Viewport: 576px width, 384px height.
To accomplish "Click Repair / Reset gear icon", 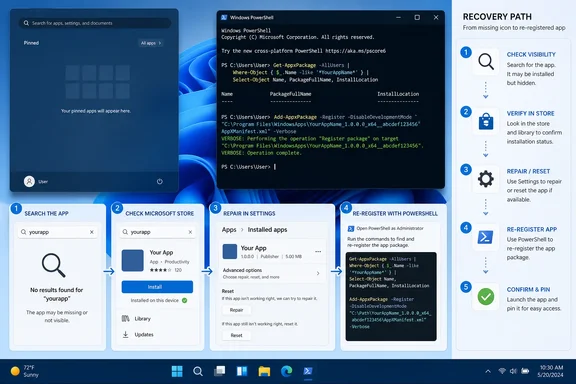I will [x=486, y=179].
